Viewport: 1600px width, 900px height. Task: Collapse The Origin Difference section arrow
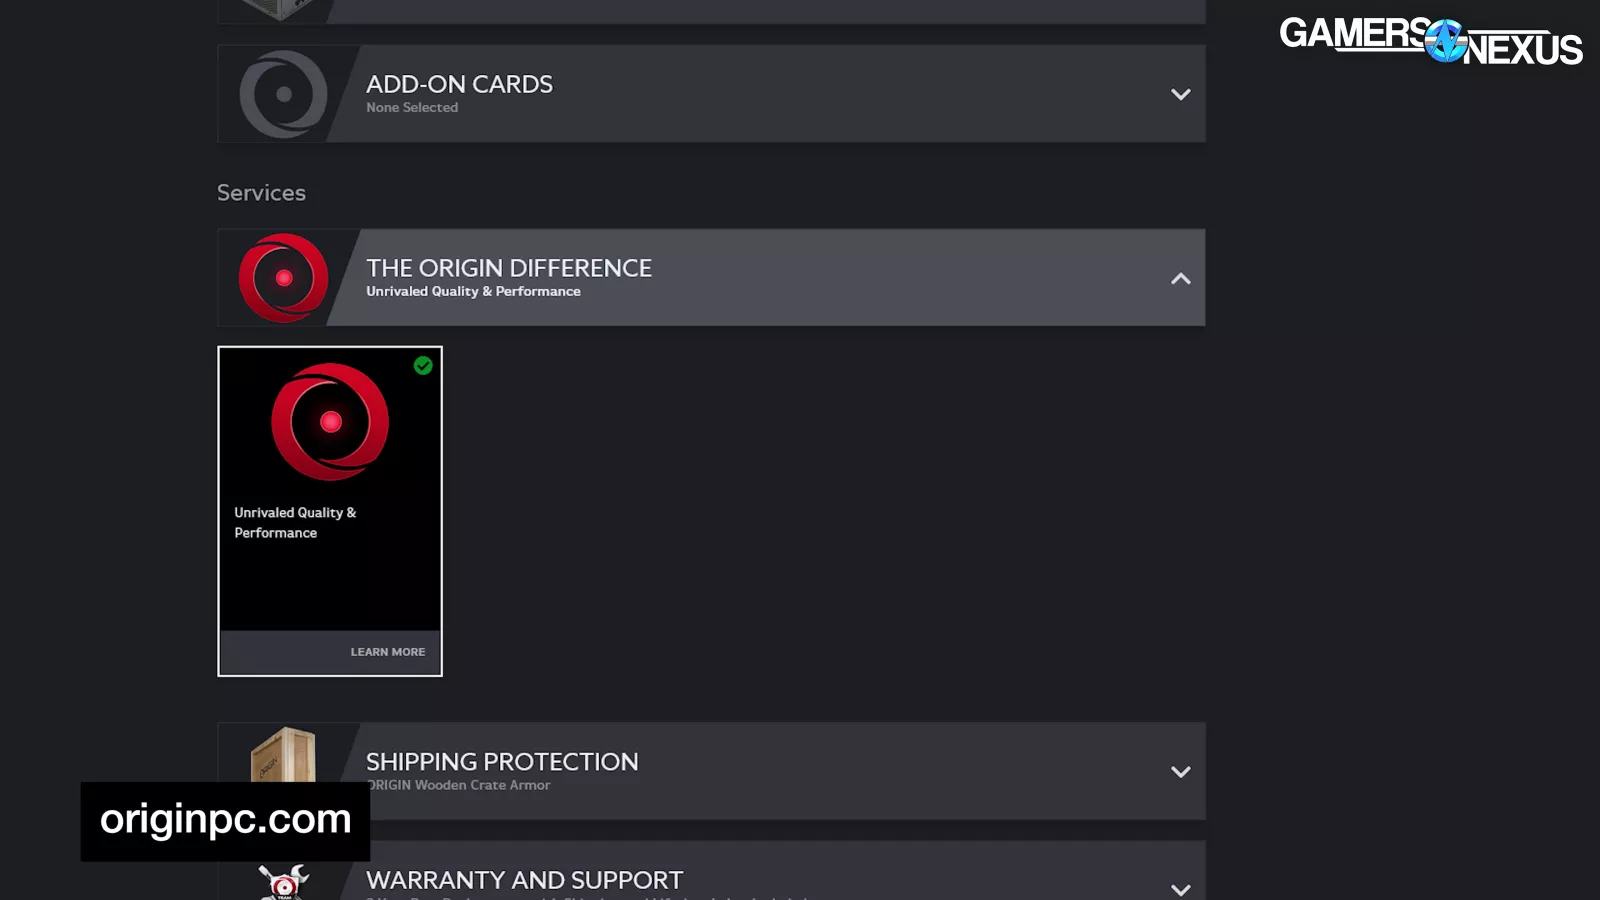tap(1180, 278)
